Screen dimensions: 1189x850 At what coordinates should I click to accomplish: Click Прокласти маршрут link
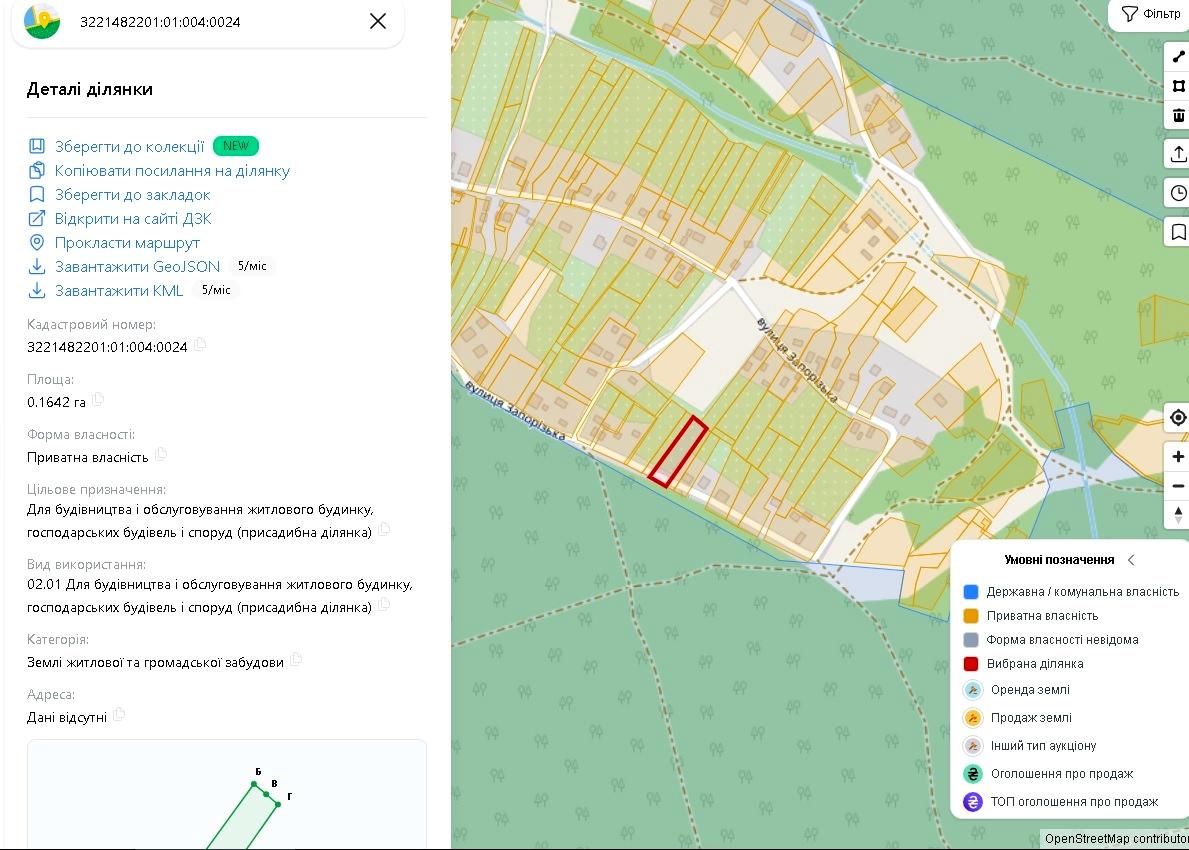(x=127, y=243)
